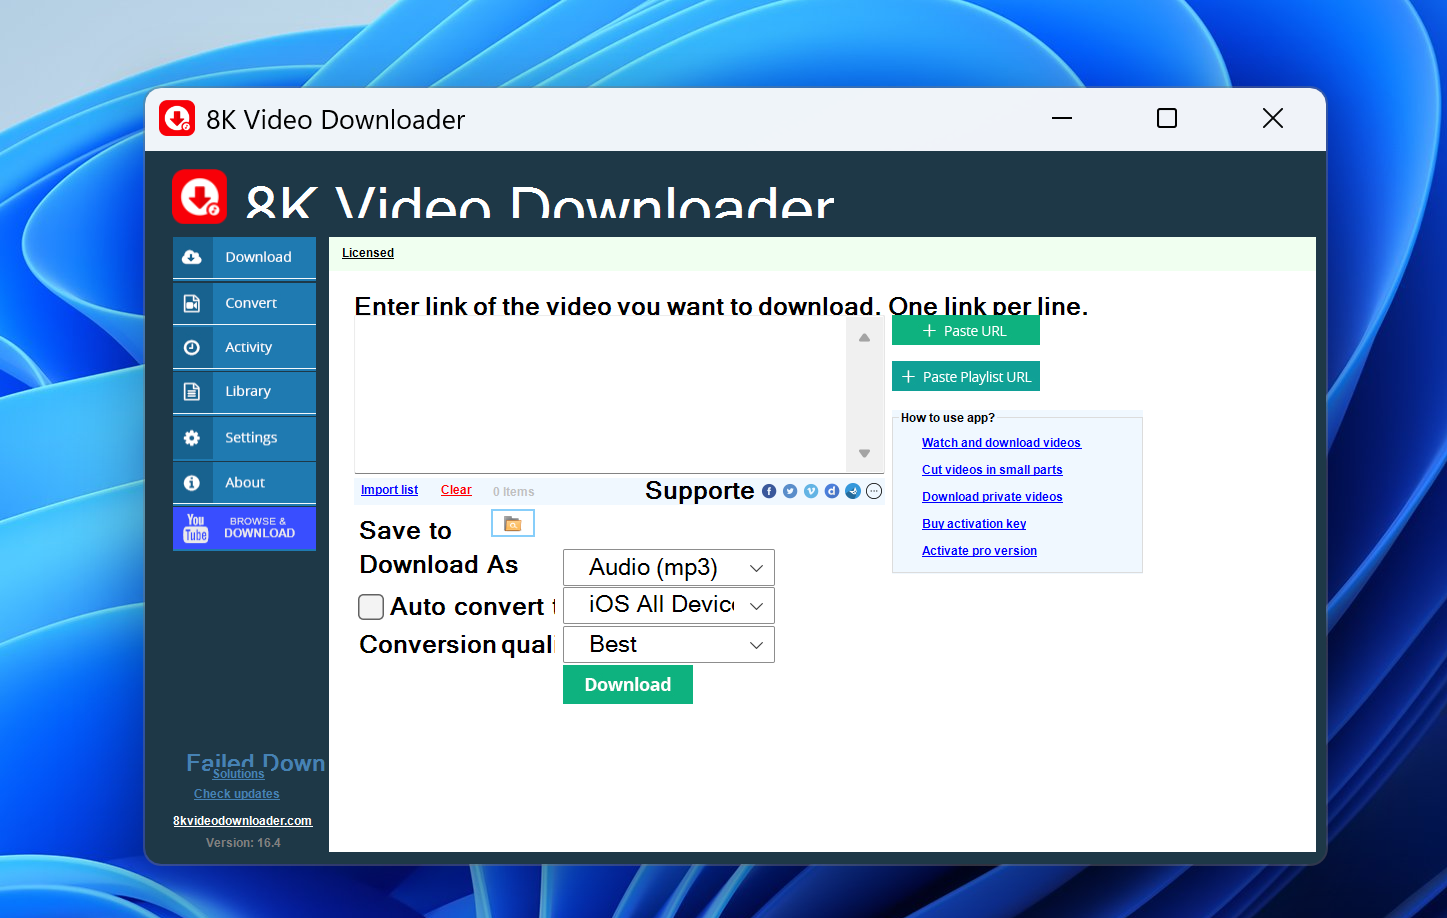
Task: Click the Paste Playlist URL button
Action: pos(966,376)
